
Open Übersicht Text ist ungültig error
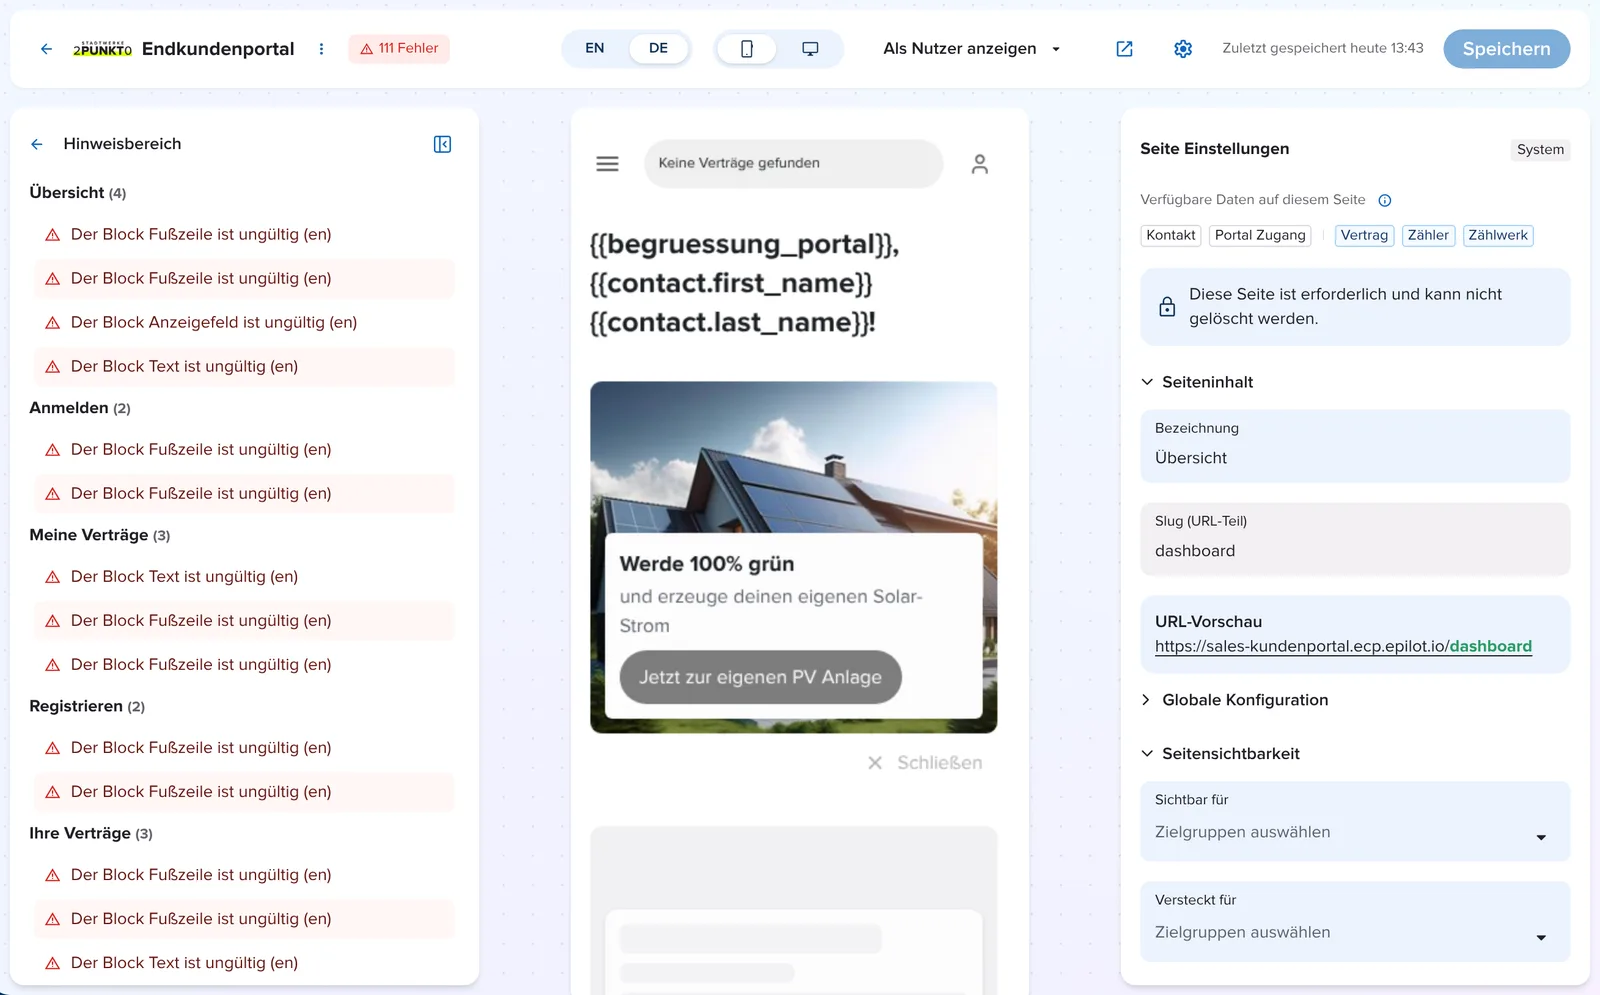tap(244, 366)
